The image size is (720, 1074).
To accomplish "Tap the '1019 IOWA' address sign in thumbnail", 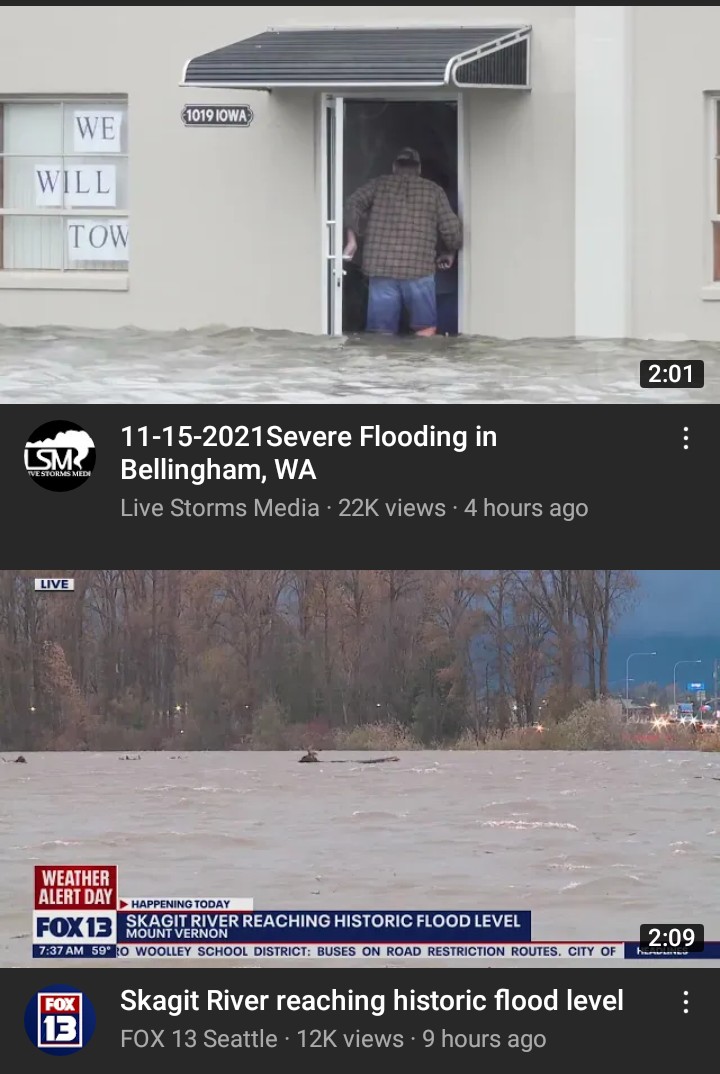I will click(x=217, y=115).
